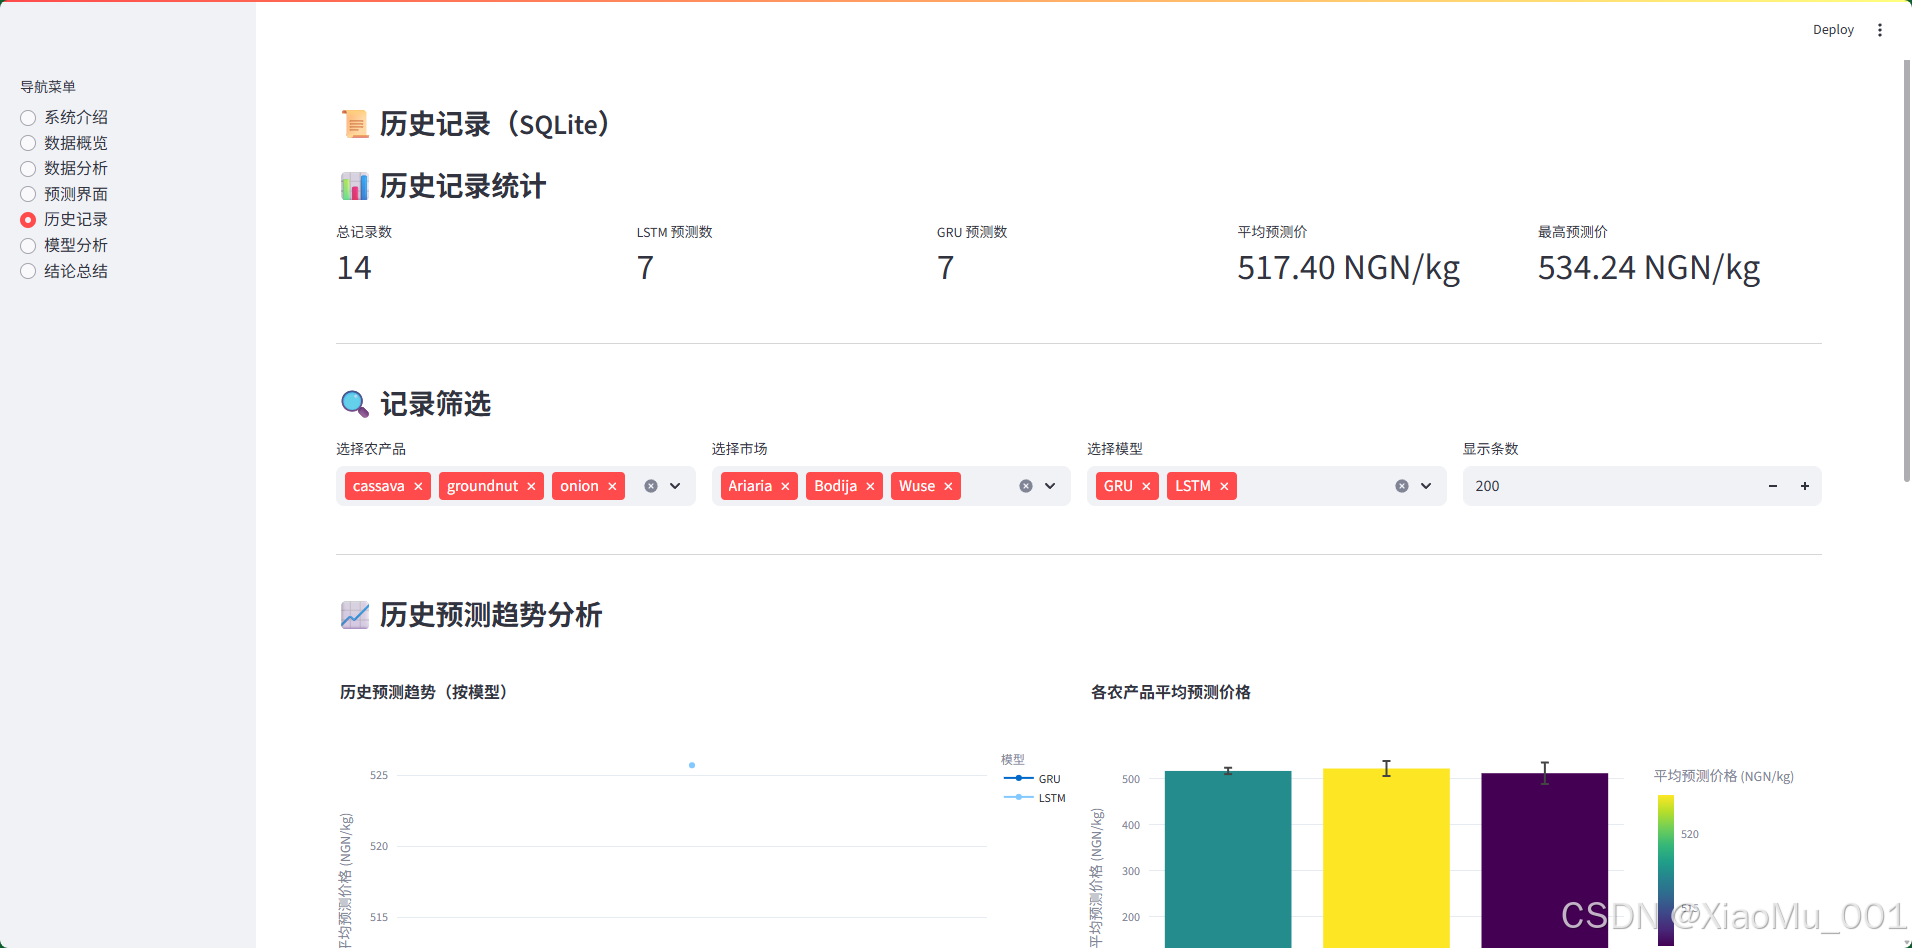1912x948 pixels.
Task: Expand the 选择市场 dropdown arrow
Action: point(1050,486)
